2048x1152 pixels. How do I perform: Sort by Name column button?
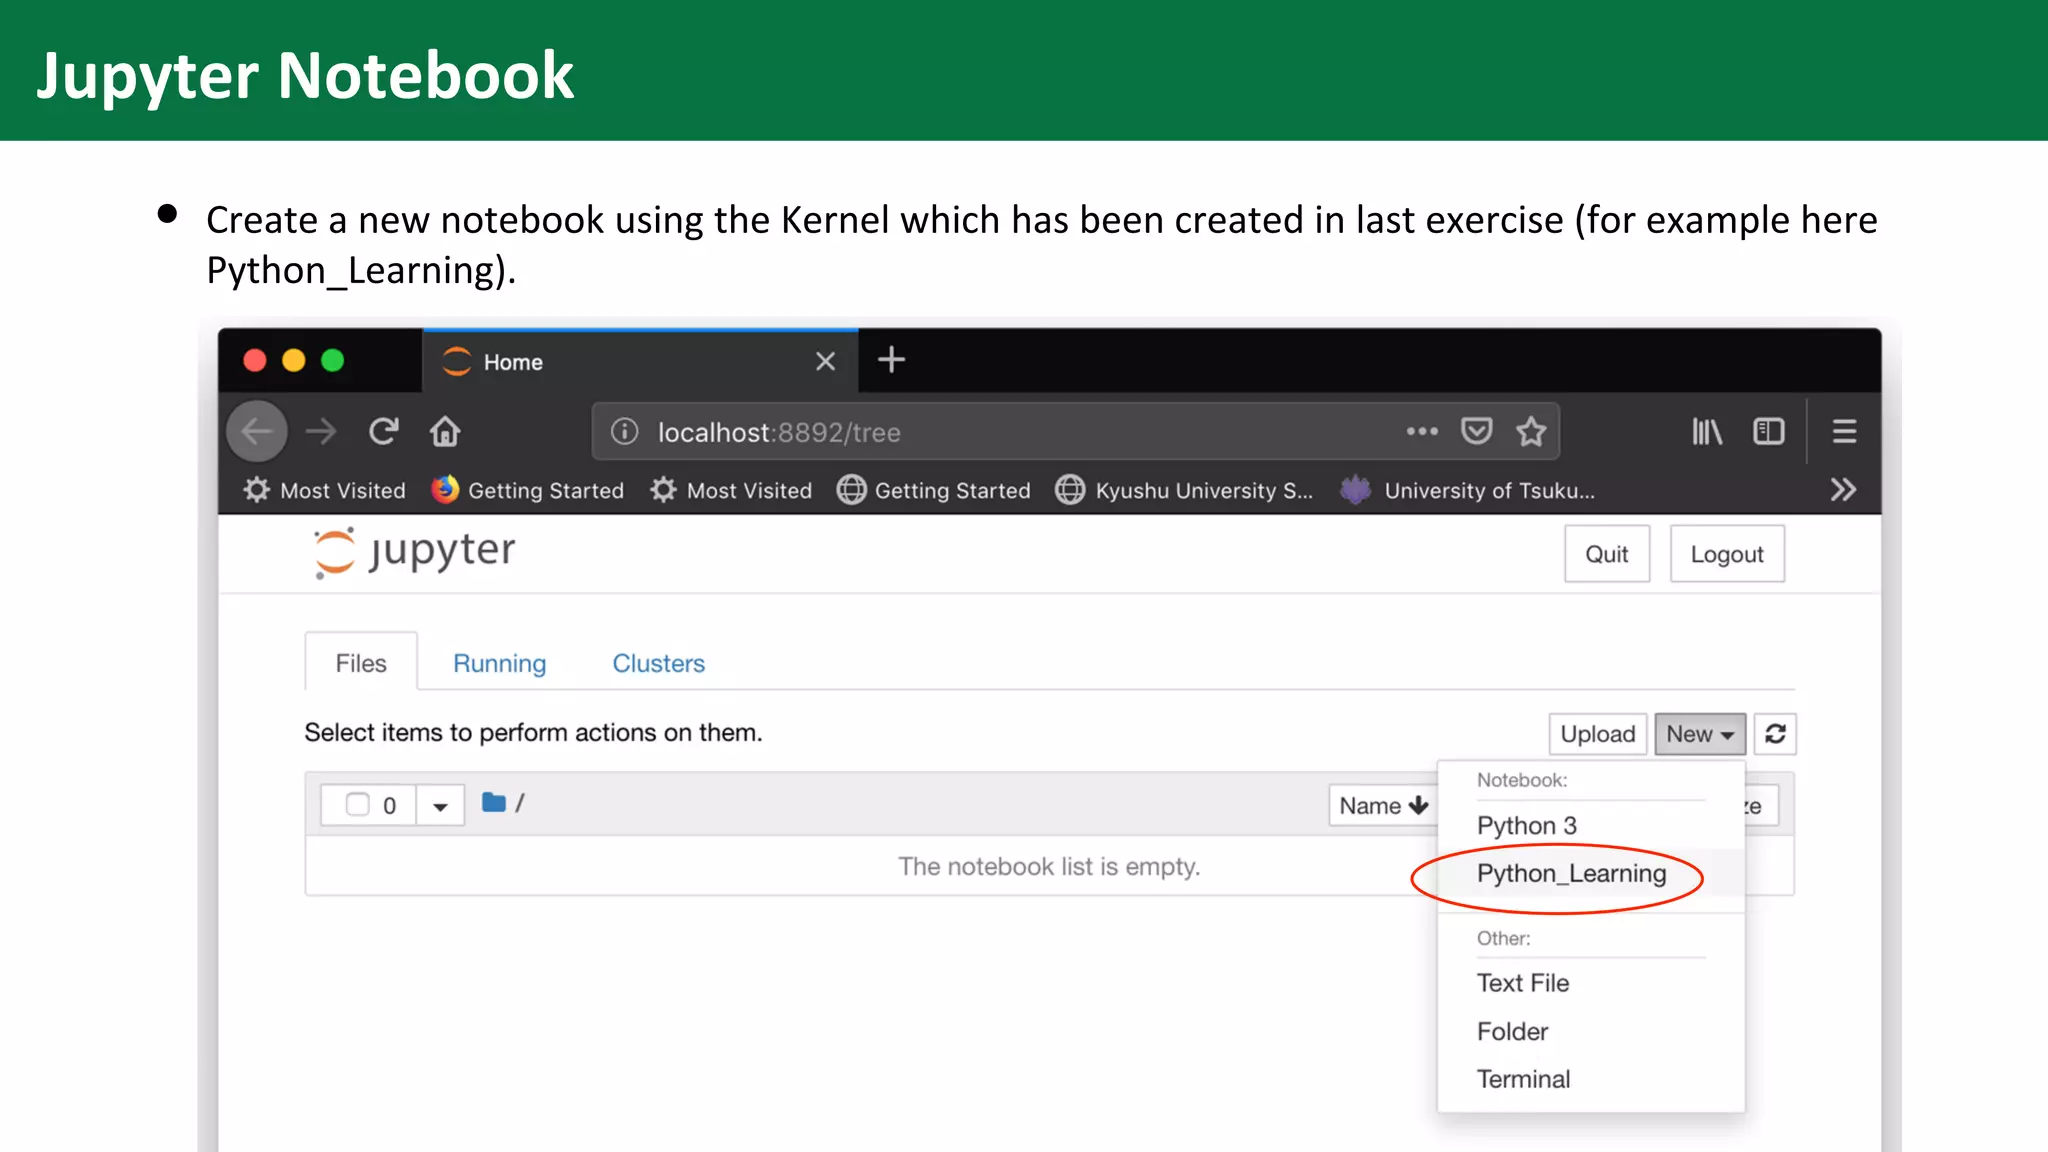click(x=1384, y=806)
